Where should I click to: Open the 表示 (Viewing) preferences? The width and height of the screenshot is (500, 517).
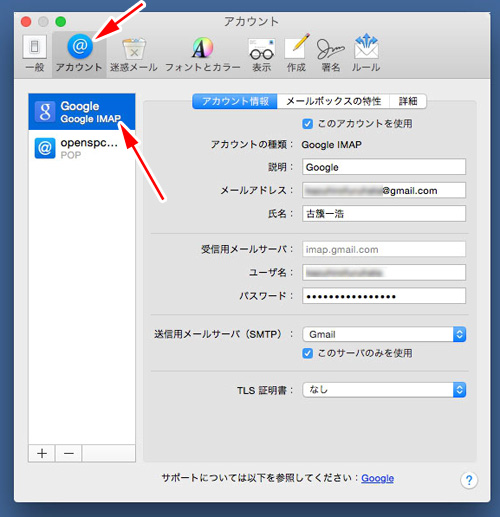(x=262, y=55)
